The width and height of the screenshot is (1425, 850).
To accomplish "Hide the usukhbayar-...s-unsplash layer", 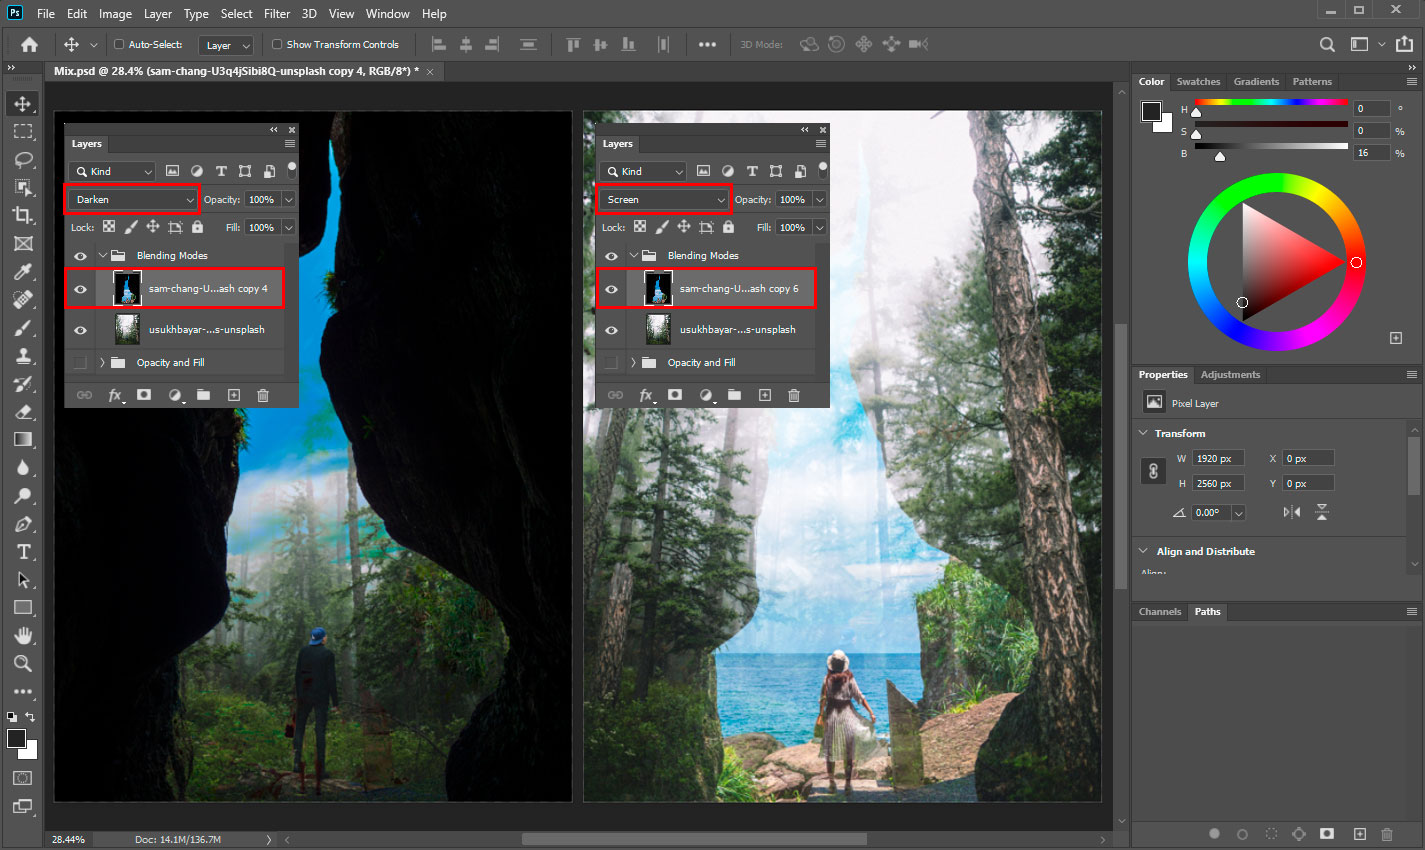I will pyautogui.click(x=80, y=329).
